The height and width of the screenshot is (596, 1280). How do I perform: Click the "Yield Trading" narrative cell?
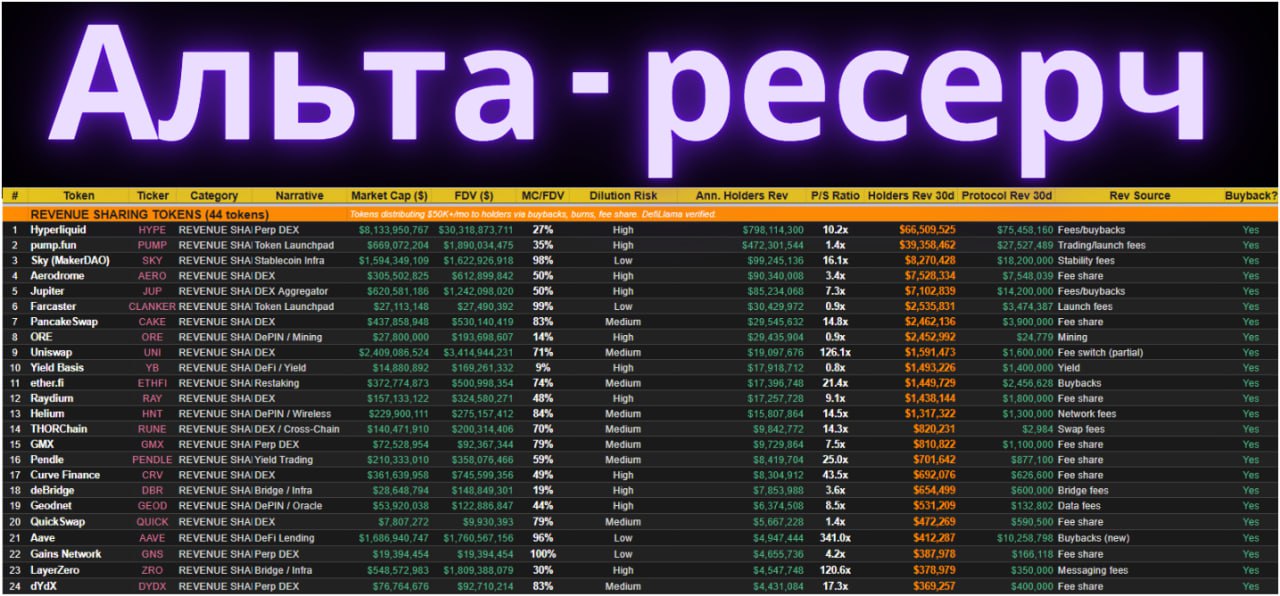(x=285, y=460)
